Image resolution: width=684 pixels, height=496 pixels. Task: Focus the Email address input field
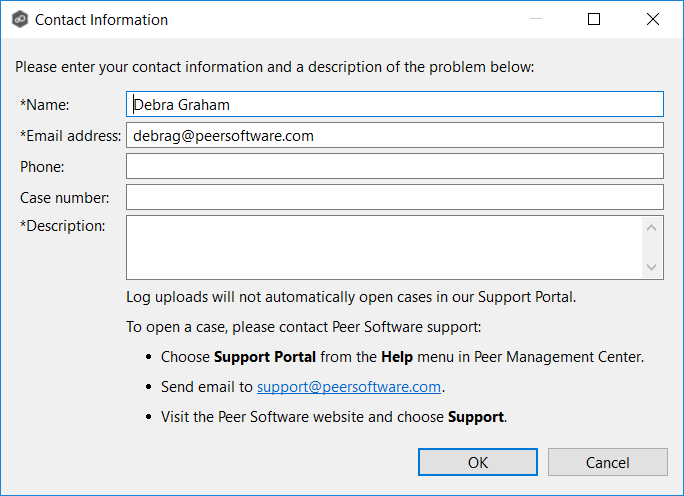(x=394, y=135)
